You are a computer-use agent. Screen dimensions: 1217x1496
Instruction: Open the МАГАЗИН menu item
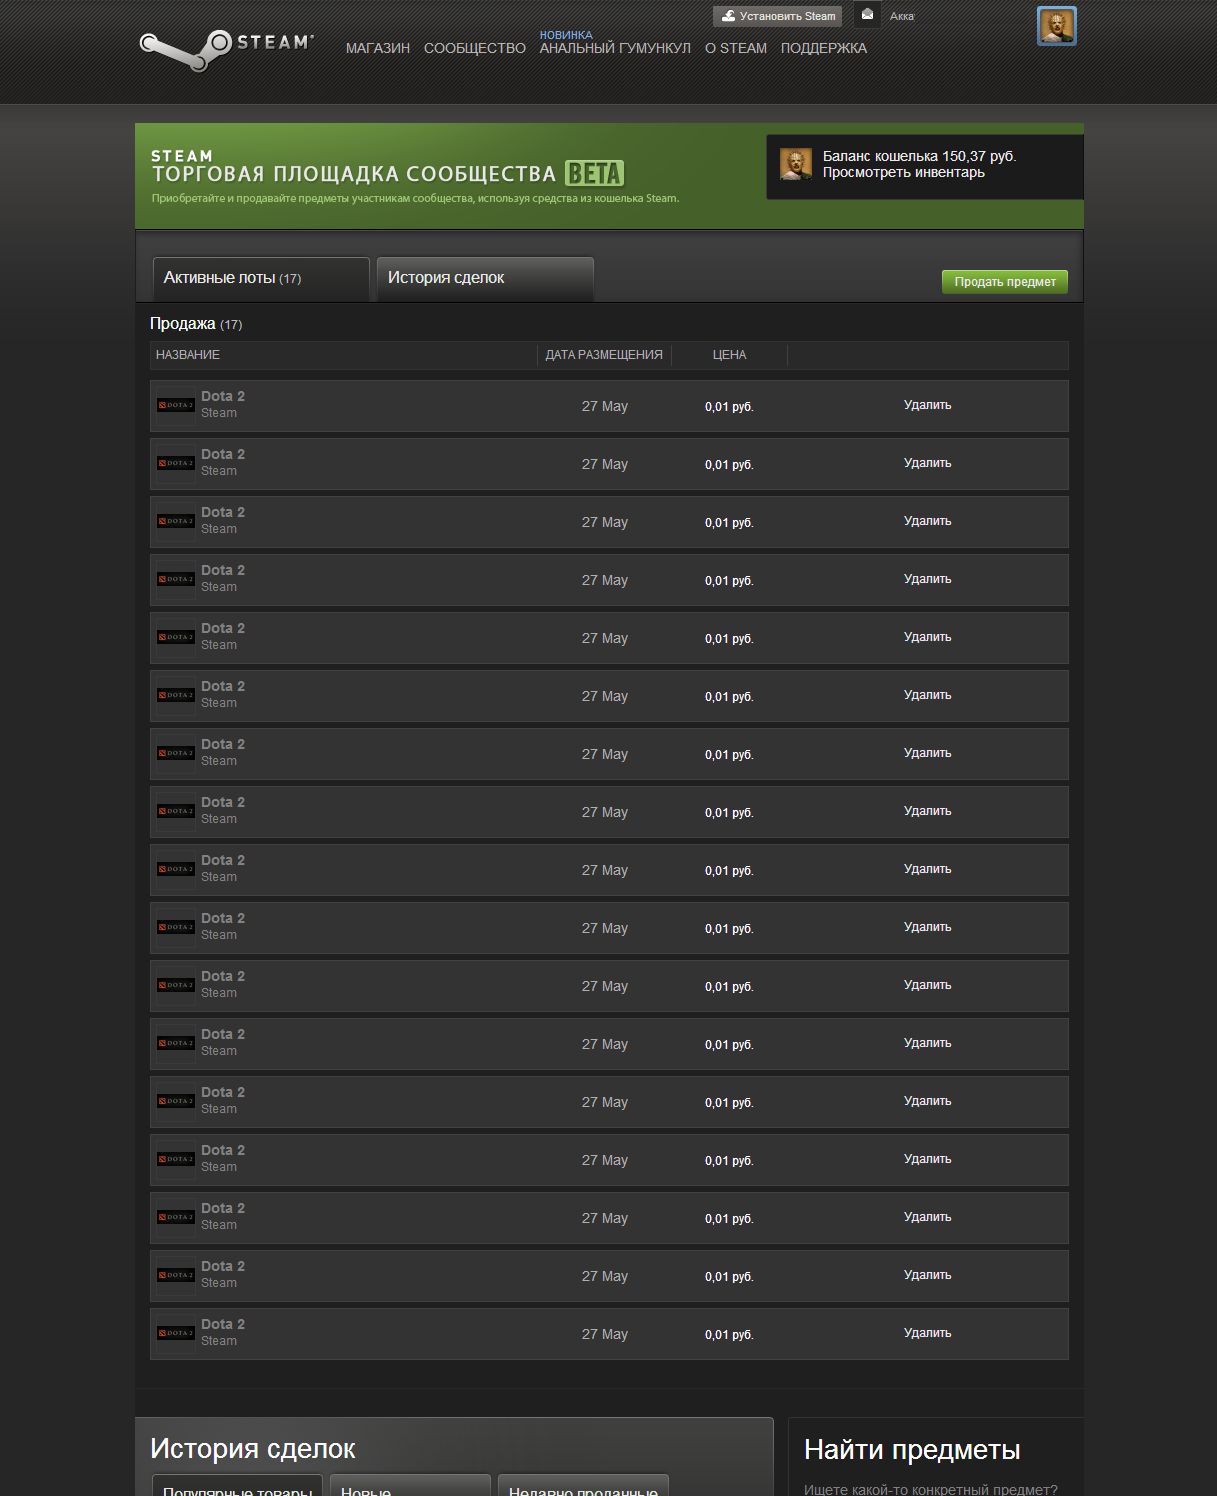378,47
